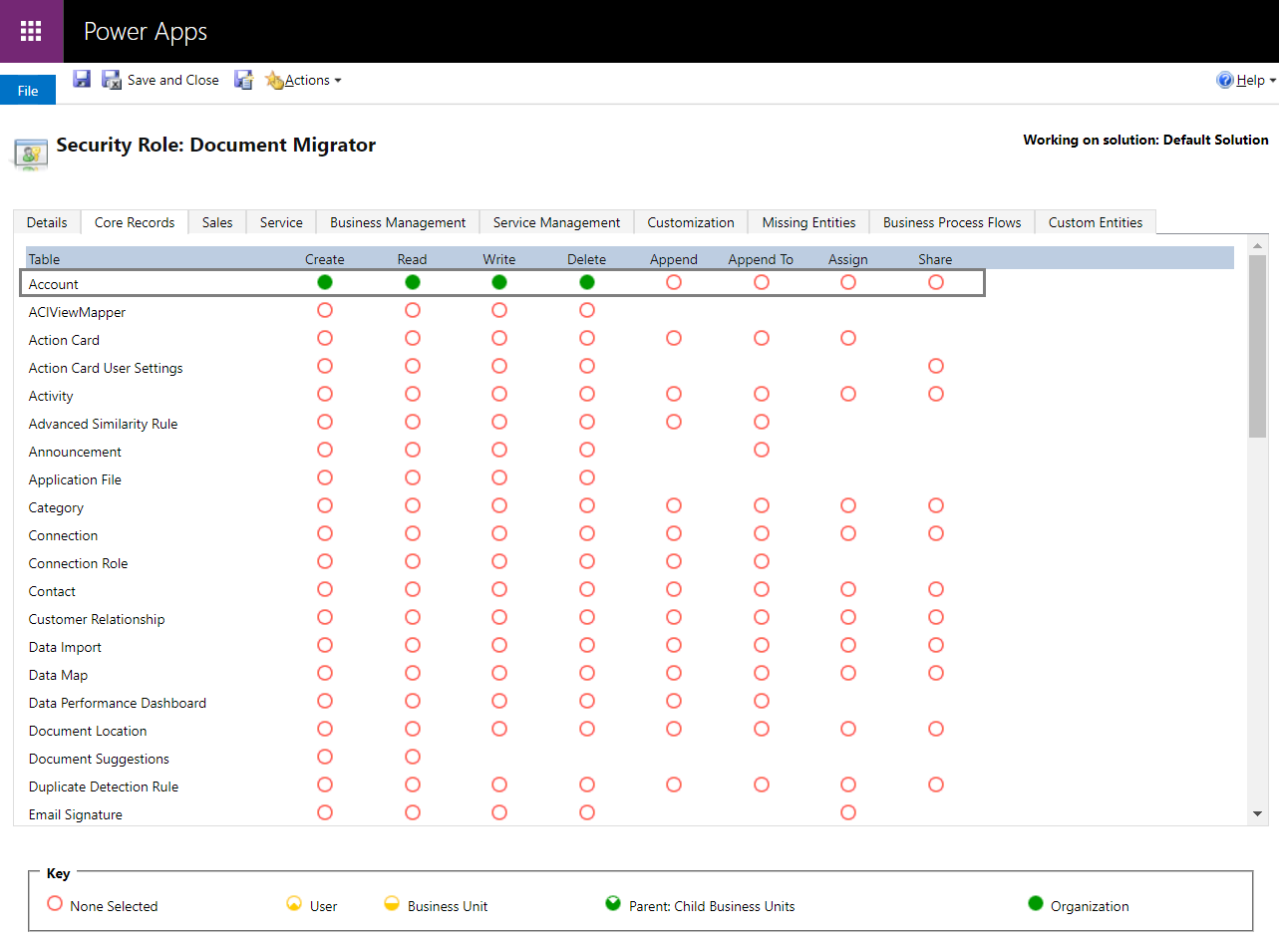Toggle Assign privilege for Duplicate Detection Rule

coord(848,785)
